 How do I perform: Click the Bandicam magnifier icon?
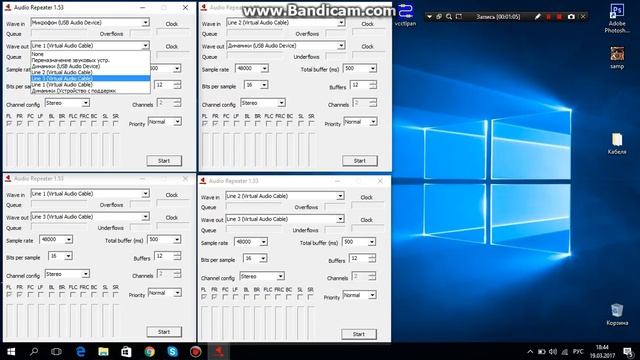tap(449, 17)
